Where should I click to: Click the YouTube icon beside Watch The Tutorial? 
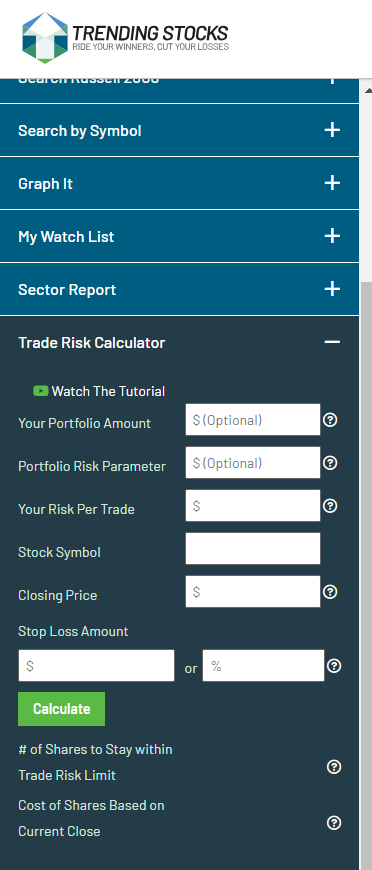pos(41,391)
